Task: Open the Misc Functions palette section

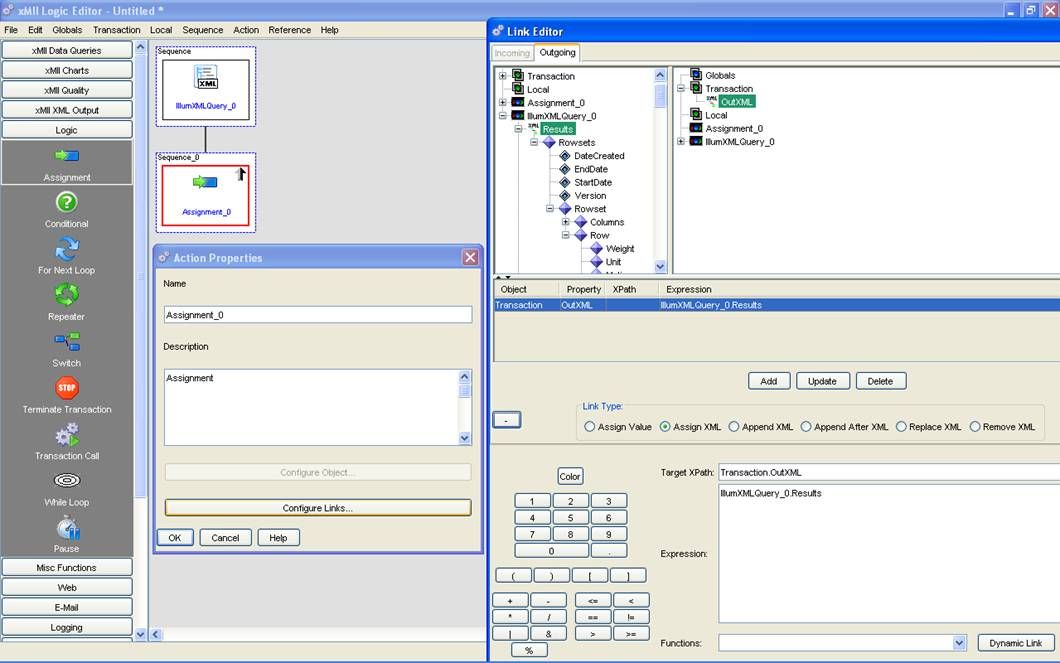Action: click(67, 568)
